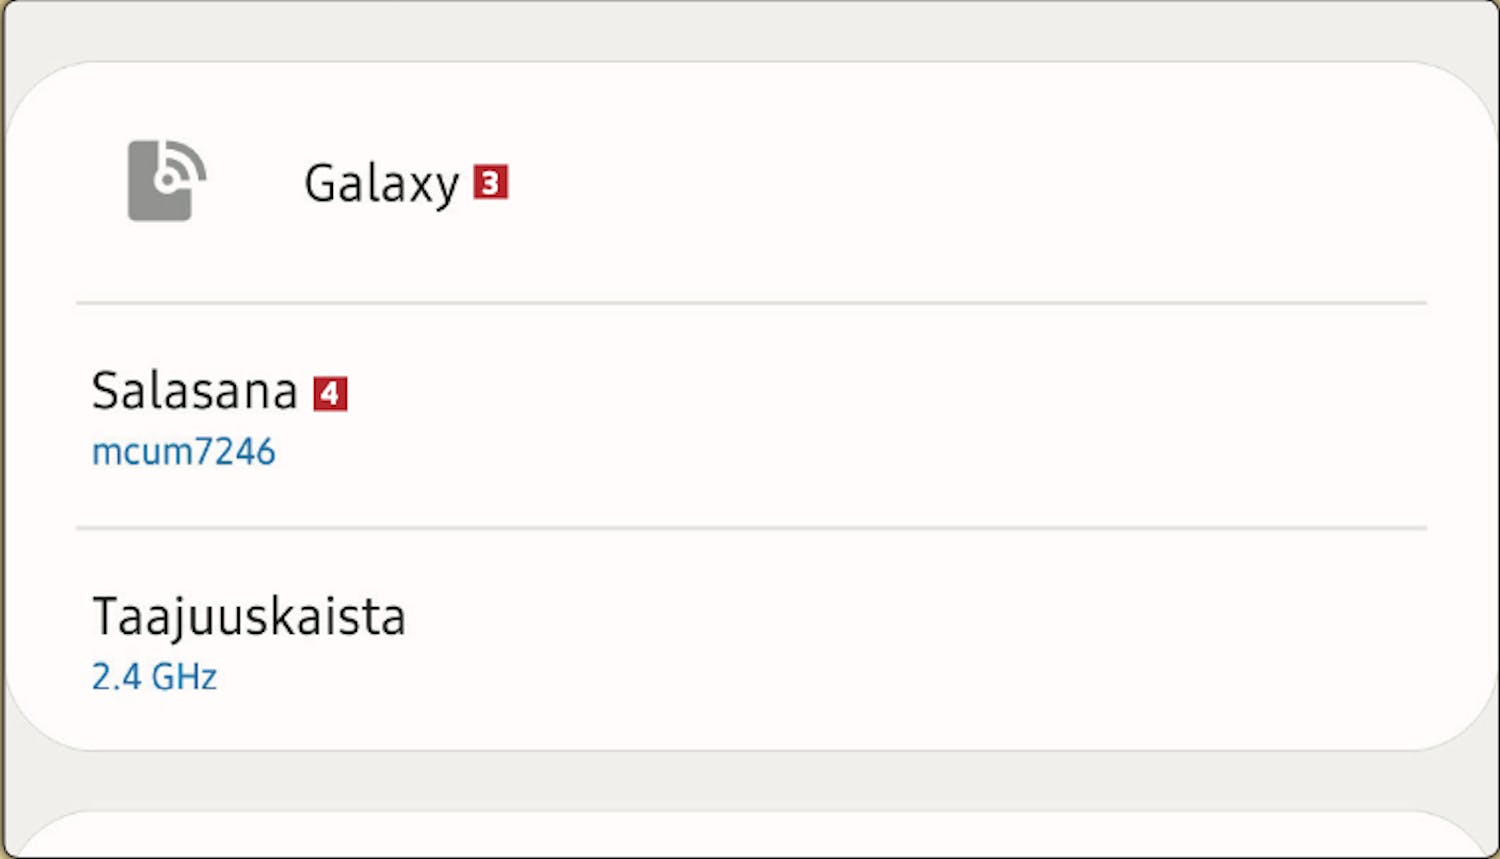
Task: Click gray gap between the cards
Action: tap(750, 780)
